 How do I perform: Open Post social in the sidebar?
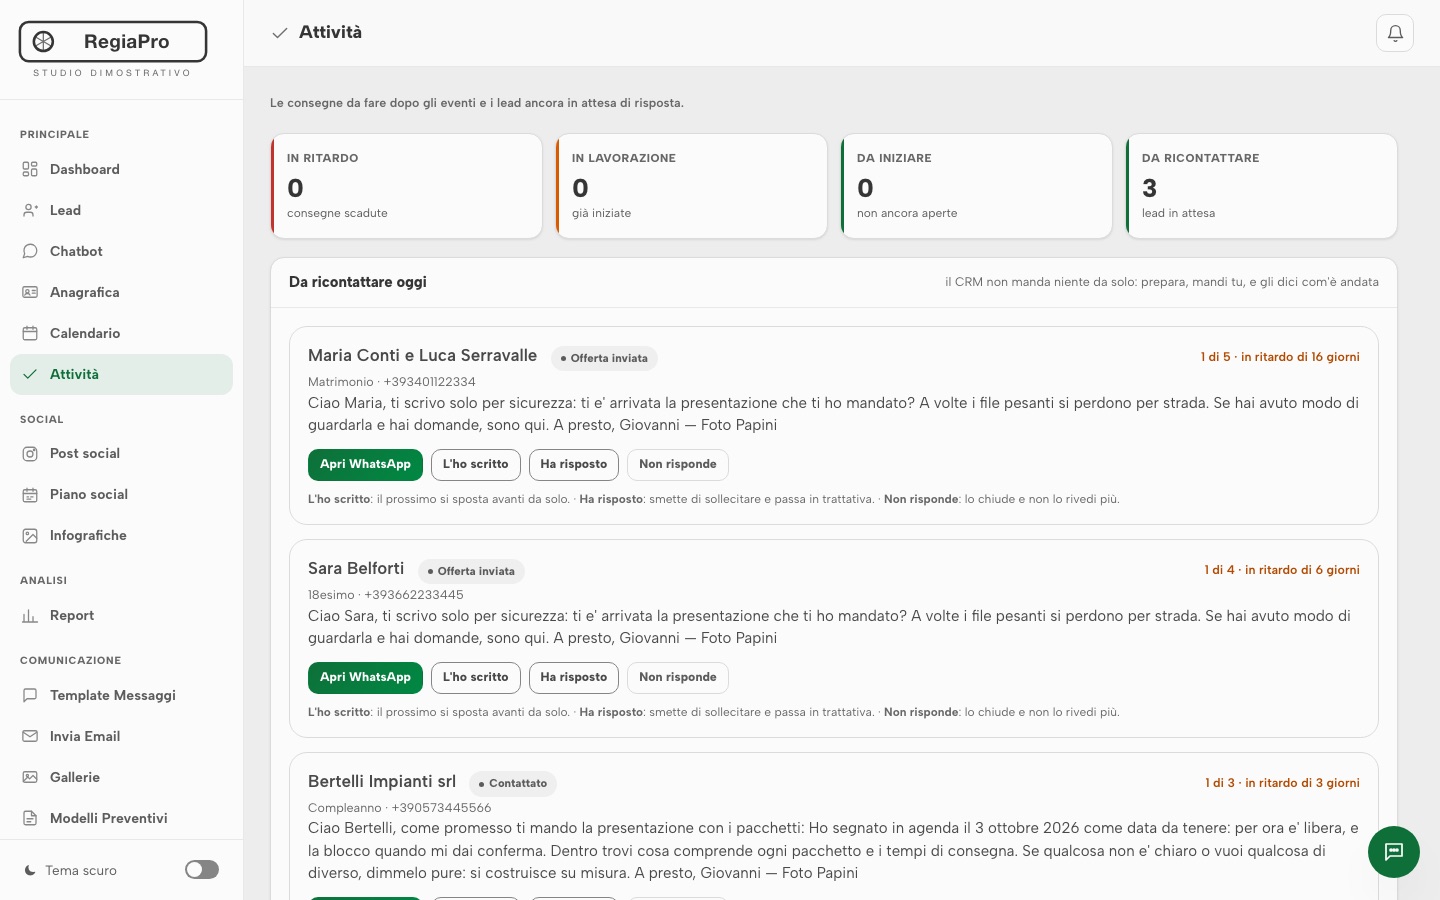[121, 453]
